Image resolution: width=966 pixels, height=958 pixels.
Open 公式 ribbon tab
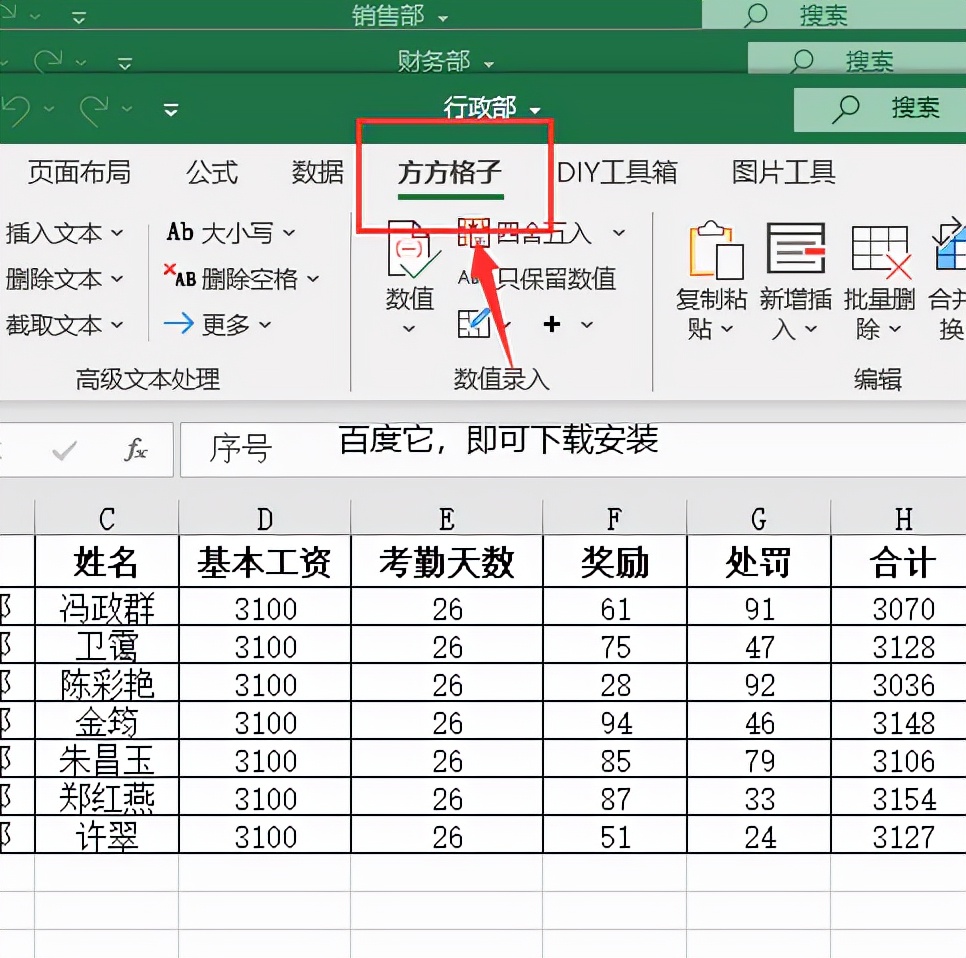[212, 172]
